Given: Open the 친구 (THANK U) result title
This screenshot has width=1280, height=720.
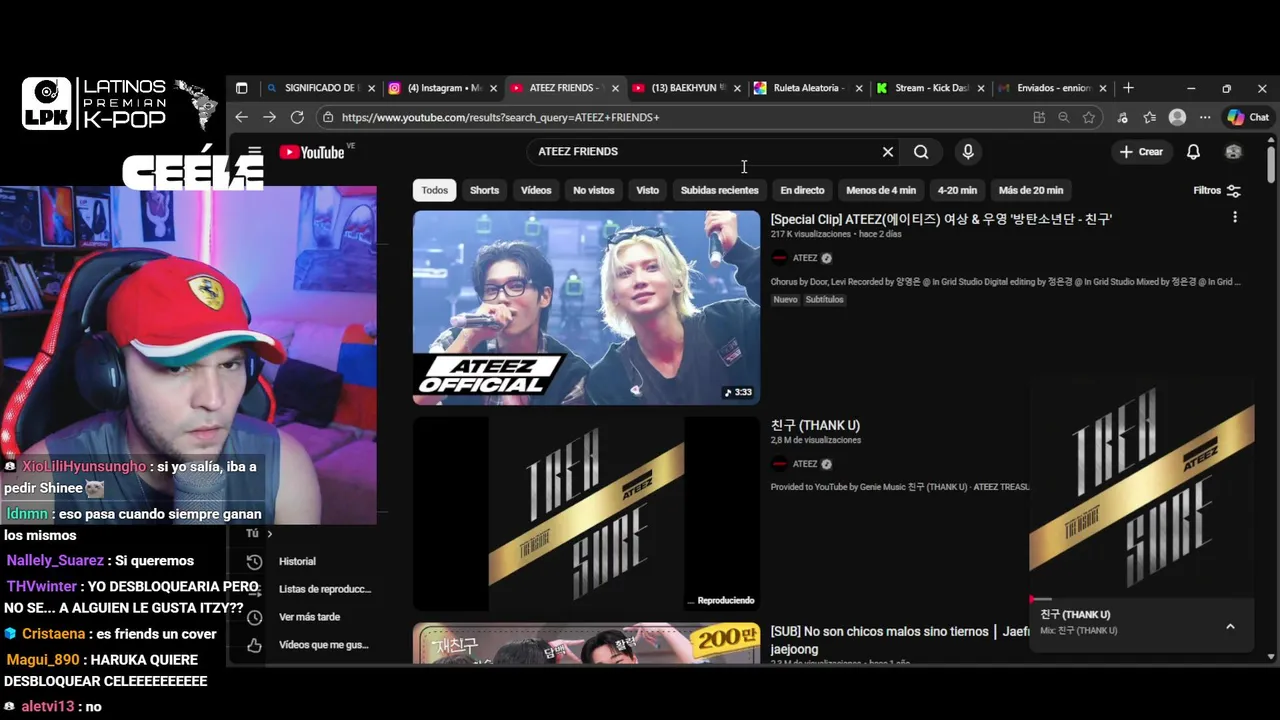Looking at the screenshot, I should tap(815, 425).
